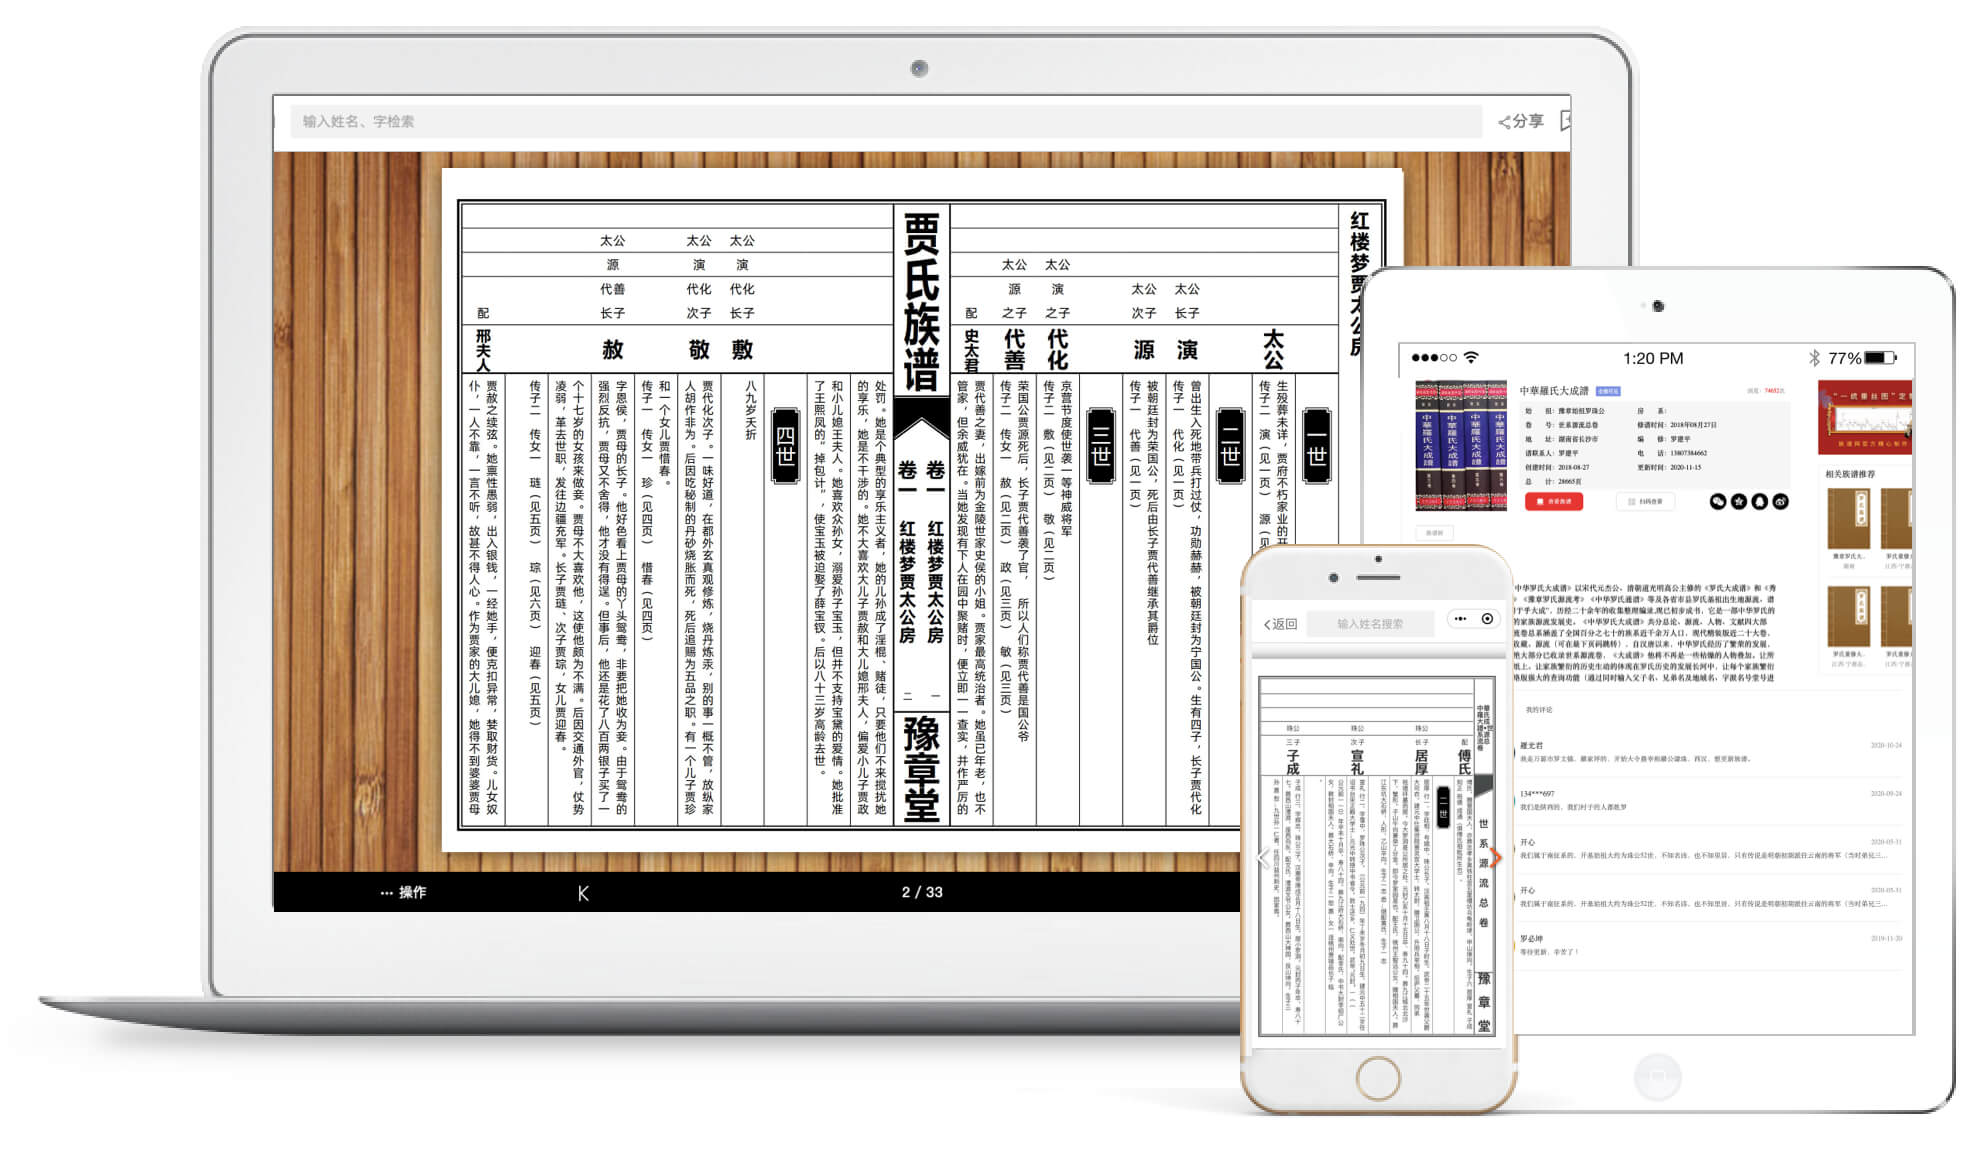
Task: Click name 代善 in genealogy header
Action: point(1014,349)
